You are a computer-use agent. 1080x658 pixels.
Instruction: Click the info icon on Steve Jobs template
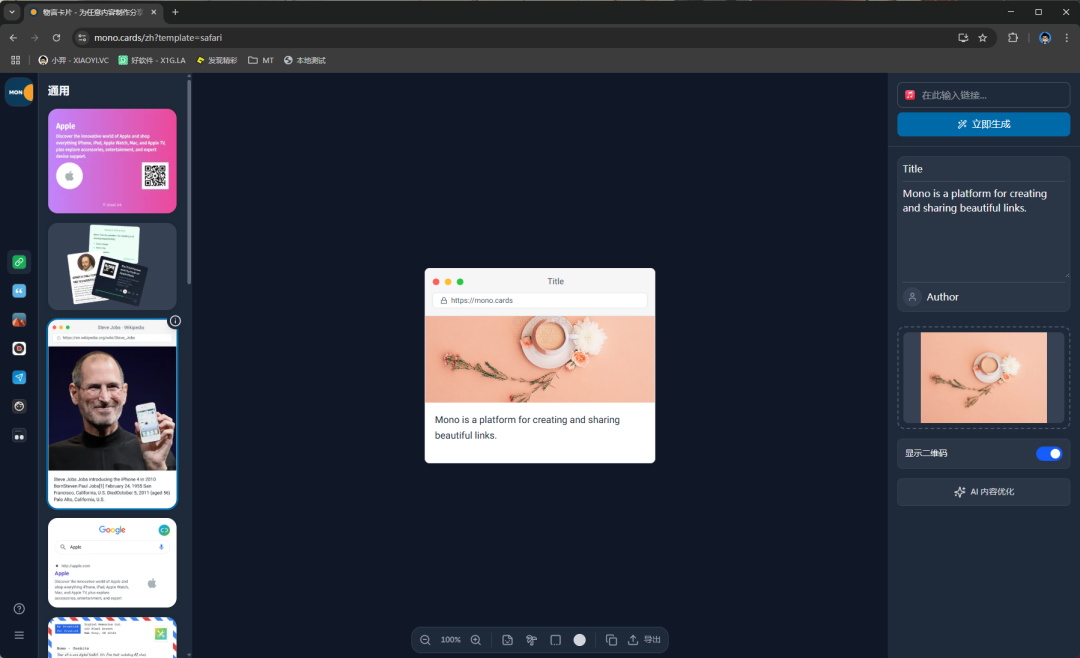(x=175, y=321)
